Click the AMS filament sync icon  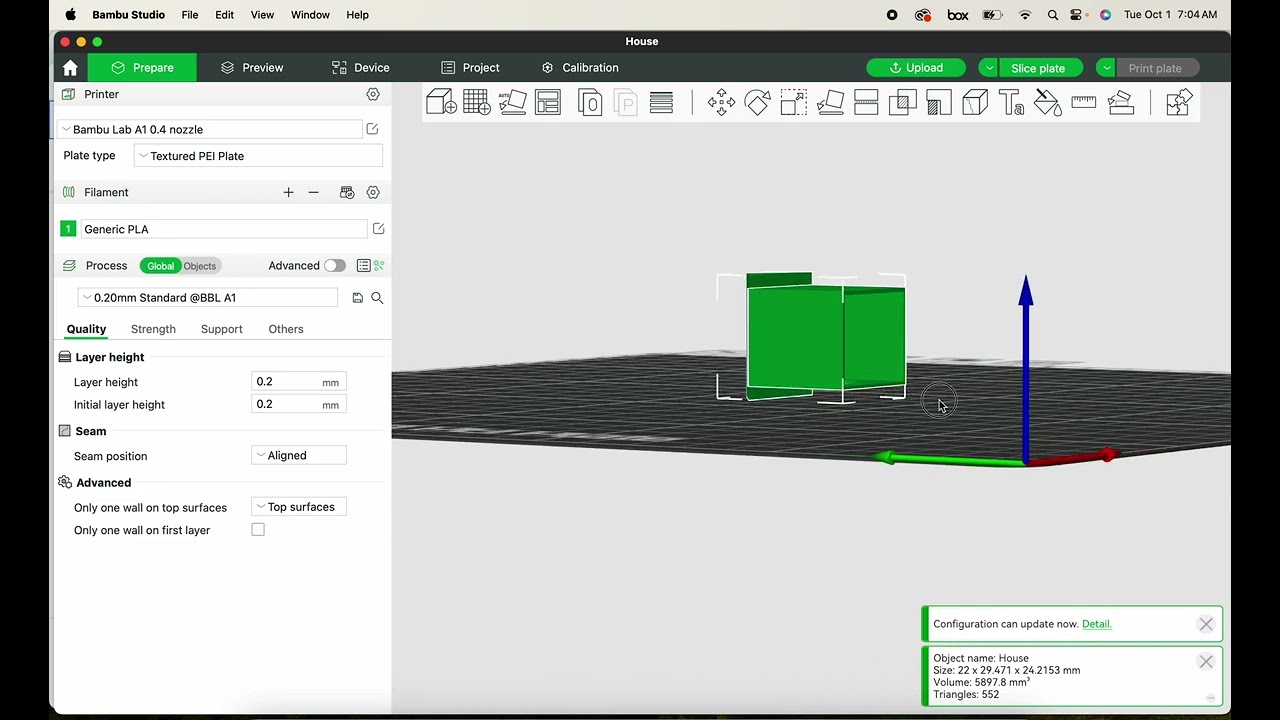click(x=347, y=192)
